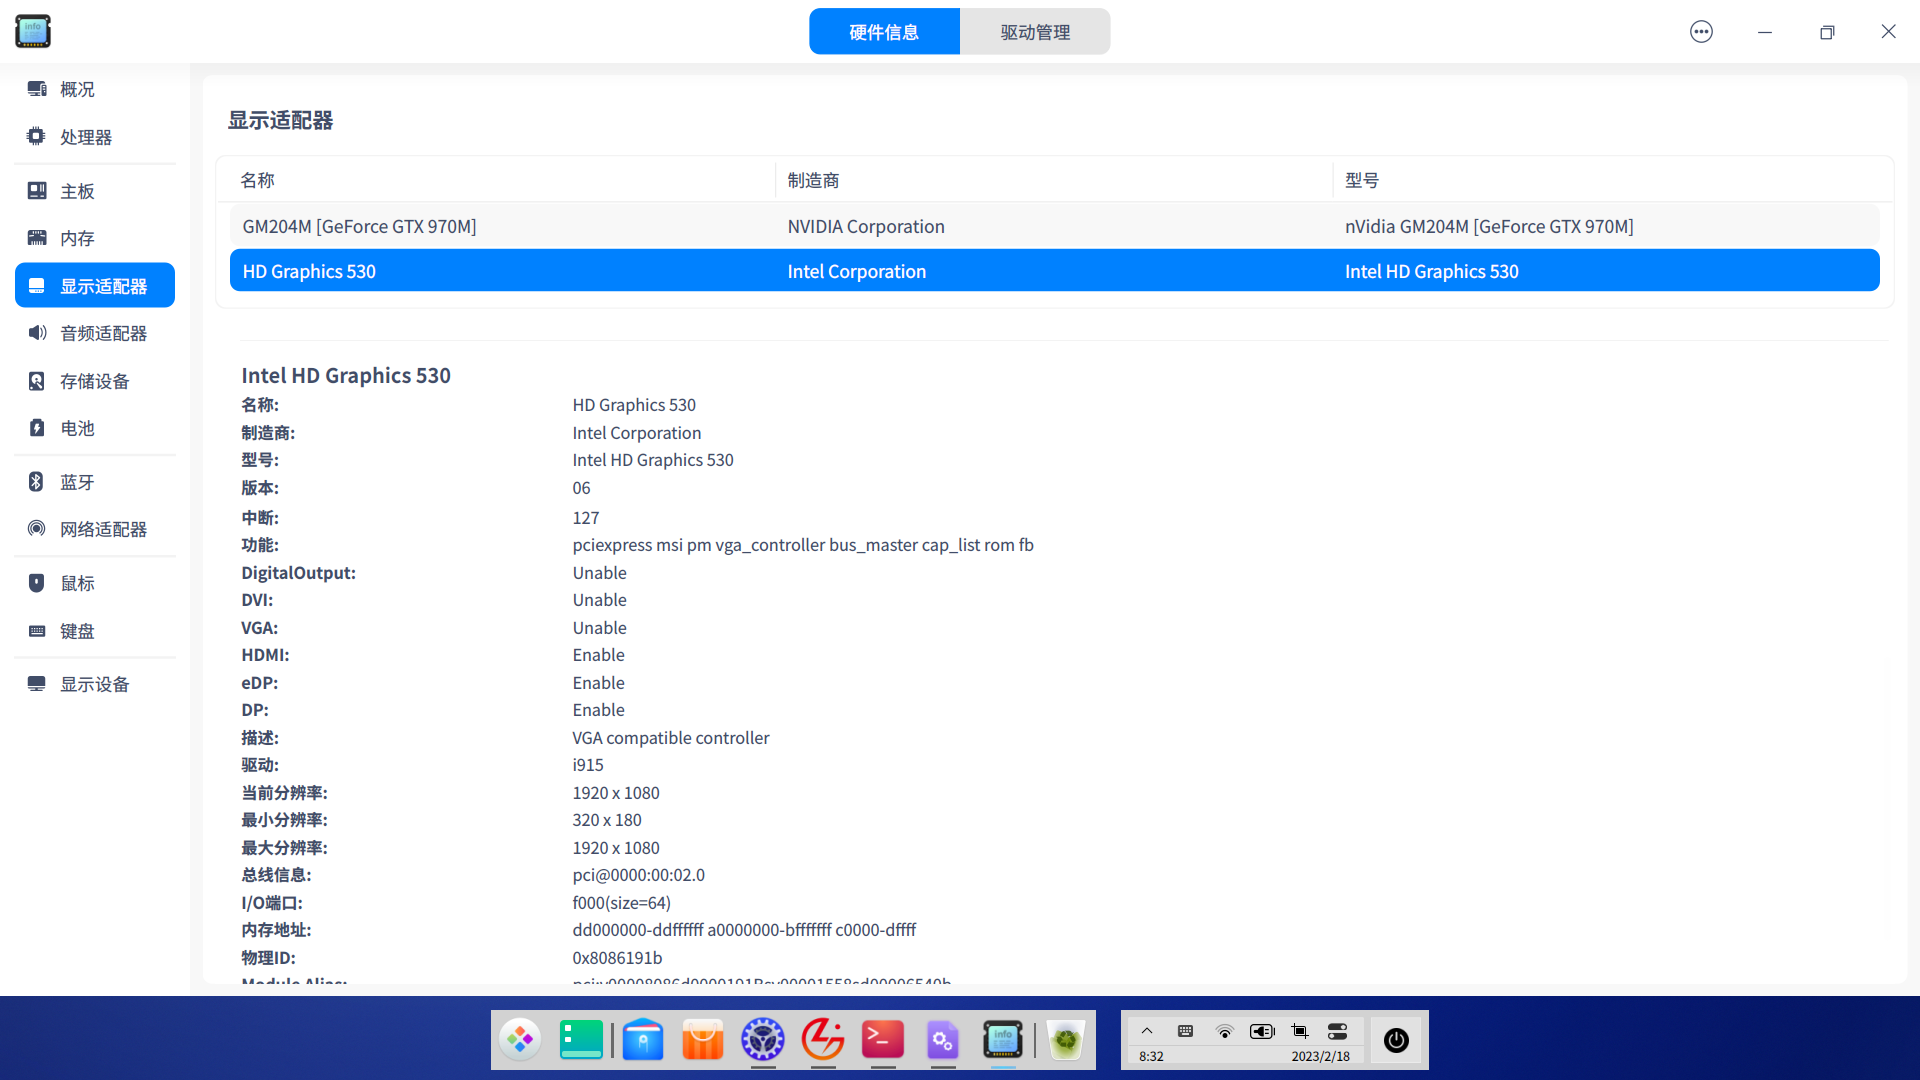The image size is (1920, 1080).
Task: Go to 内存 memory section
Action: (76, 238)
